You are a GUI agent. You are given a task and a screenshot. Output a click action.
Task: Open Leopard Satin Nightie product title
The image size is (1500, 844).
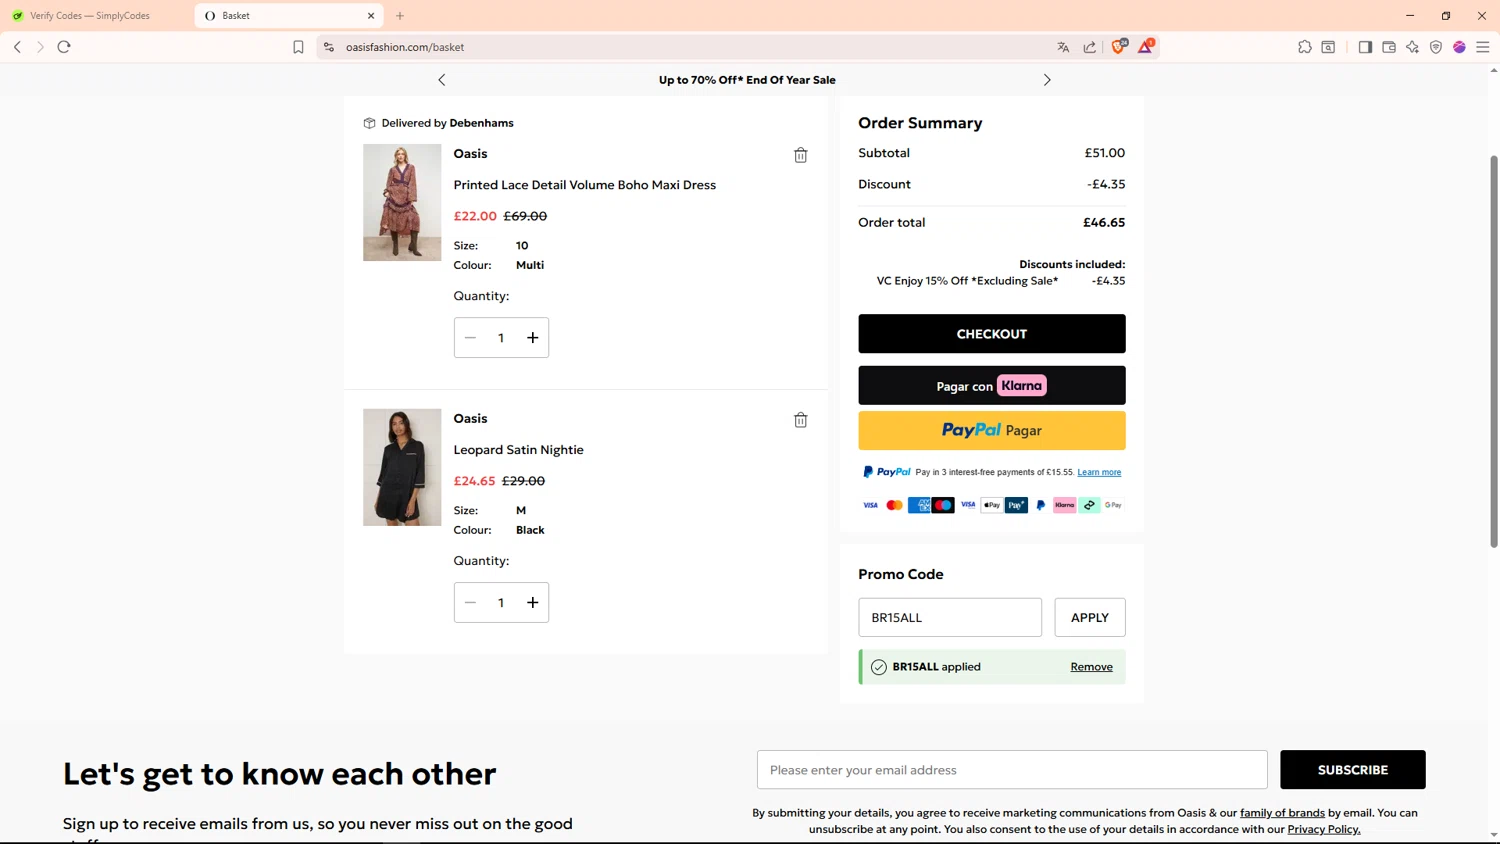pyautogui.click(x=518, y=450)
